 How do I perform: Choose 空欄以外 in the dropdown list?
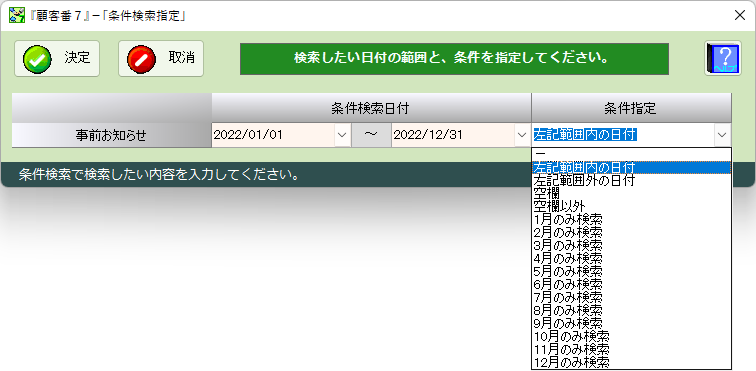coord(631,206)
